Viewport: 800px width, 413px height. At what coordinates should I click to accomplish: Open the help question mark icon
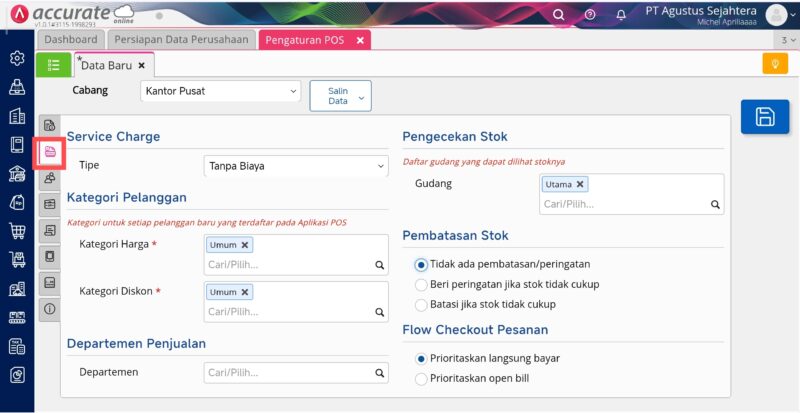click(x=590, y=14)
